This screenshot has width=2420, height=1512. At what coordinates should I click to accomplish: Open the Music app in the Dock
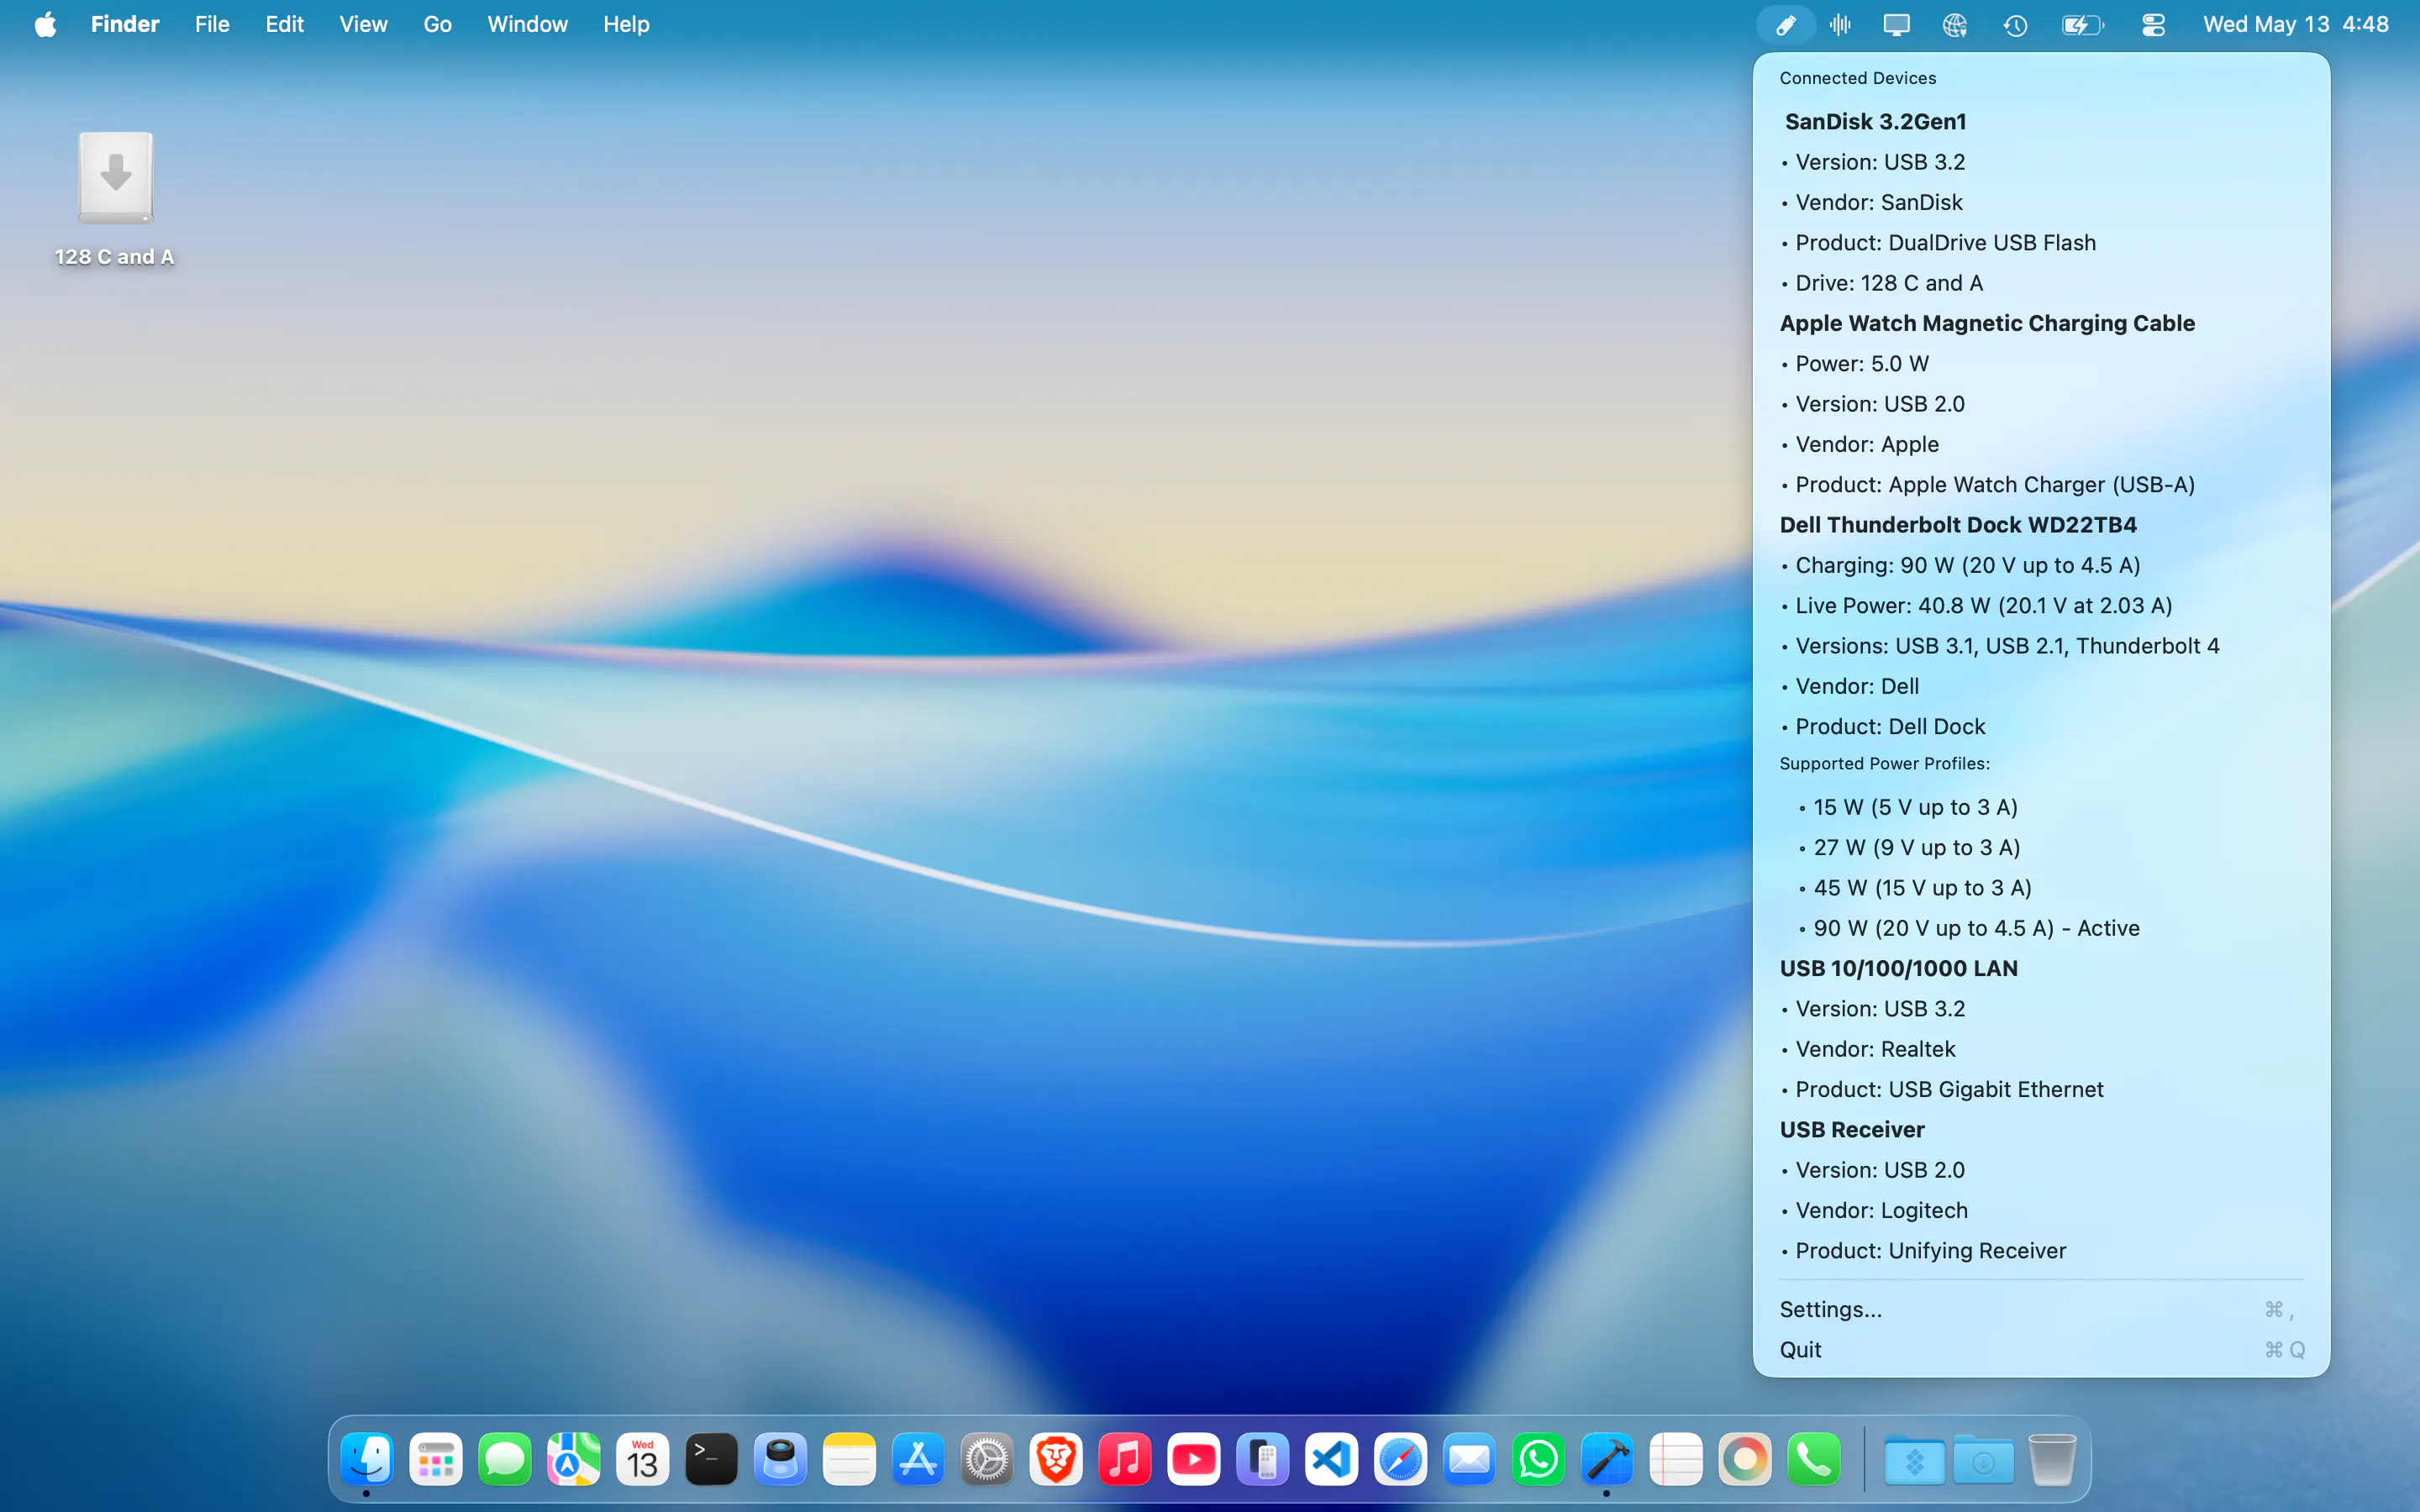click(1125, 1459)
